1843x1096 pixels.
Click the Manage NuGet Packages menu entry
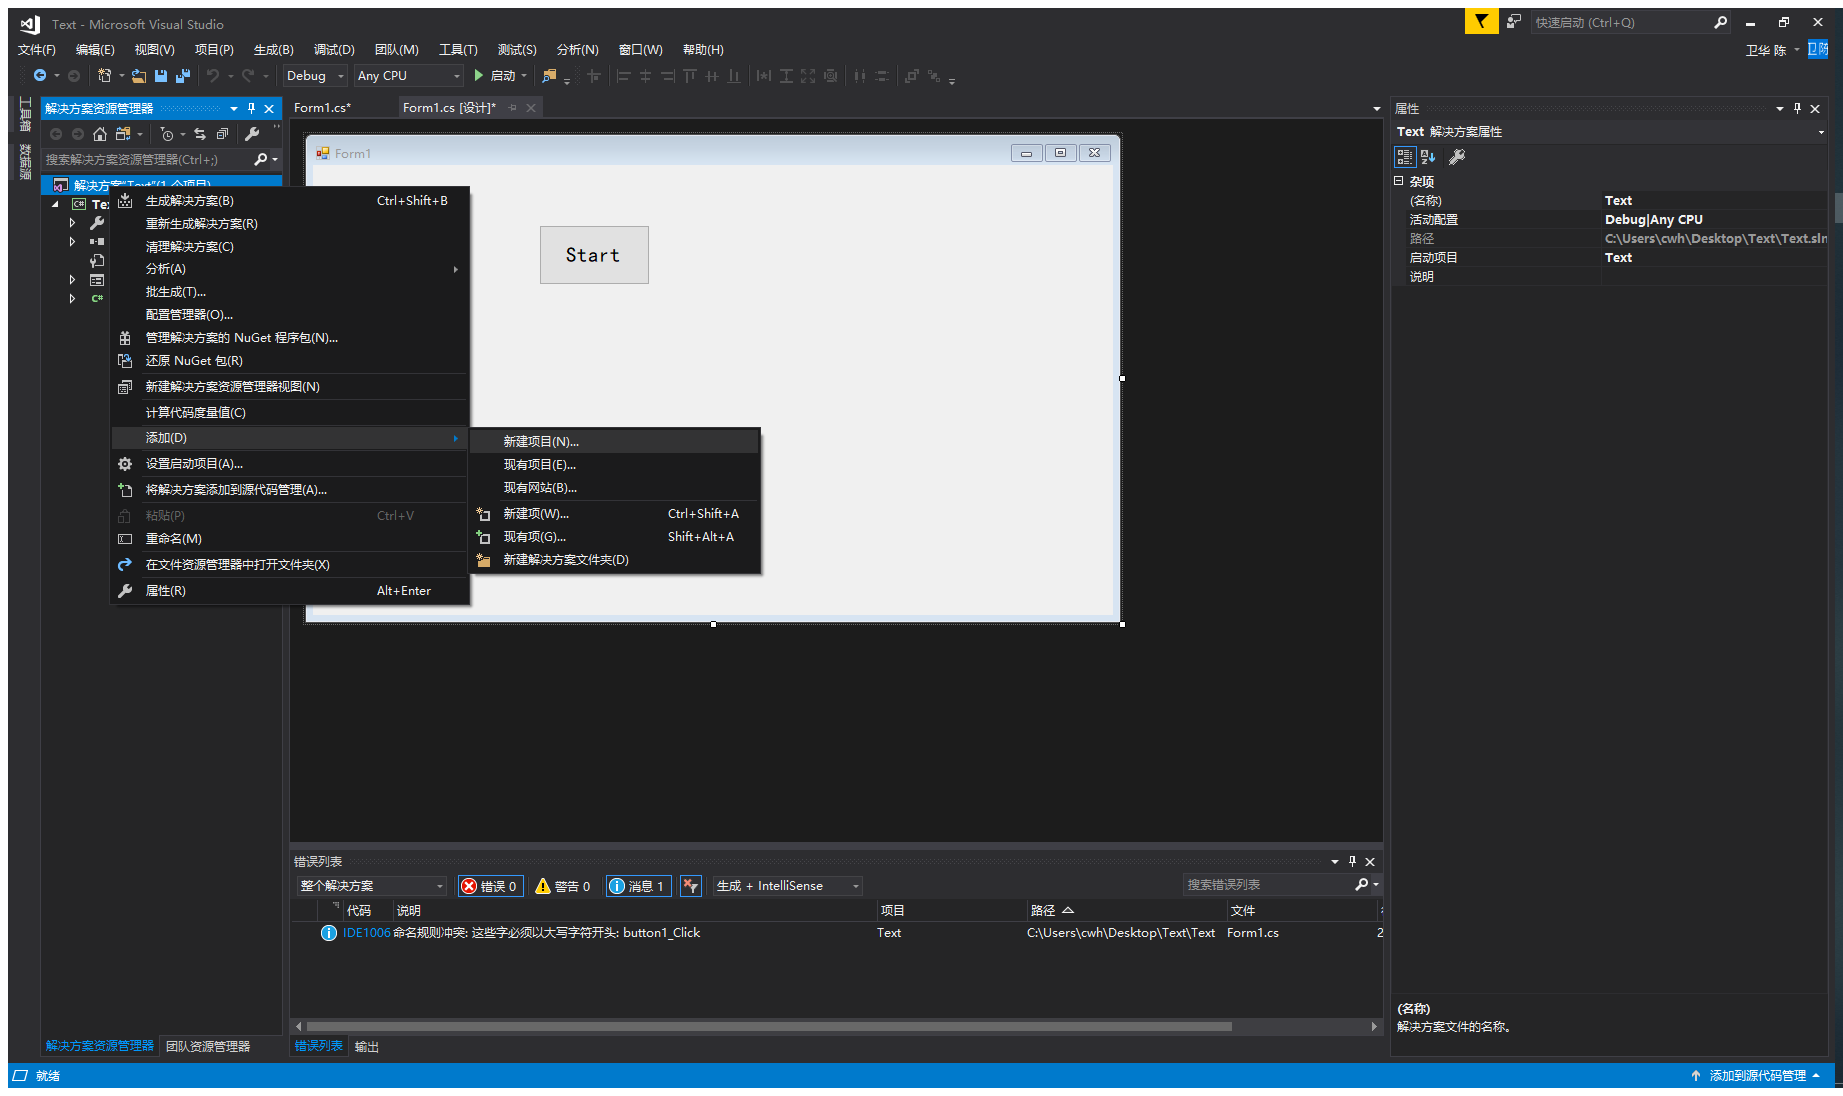[290, 338]
